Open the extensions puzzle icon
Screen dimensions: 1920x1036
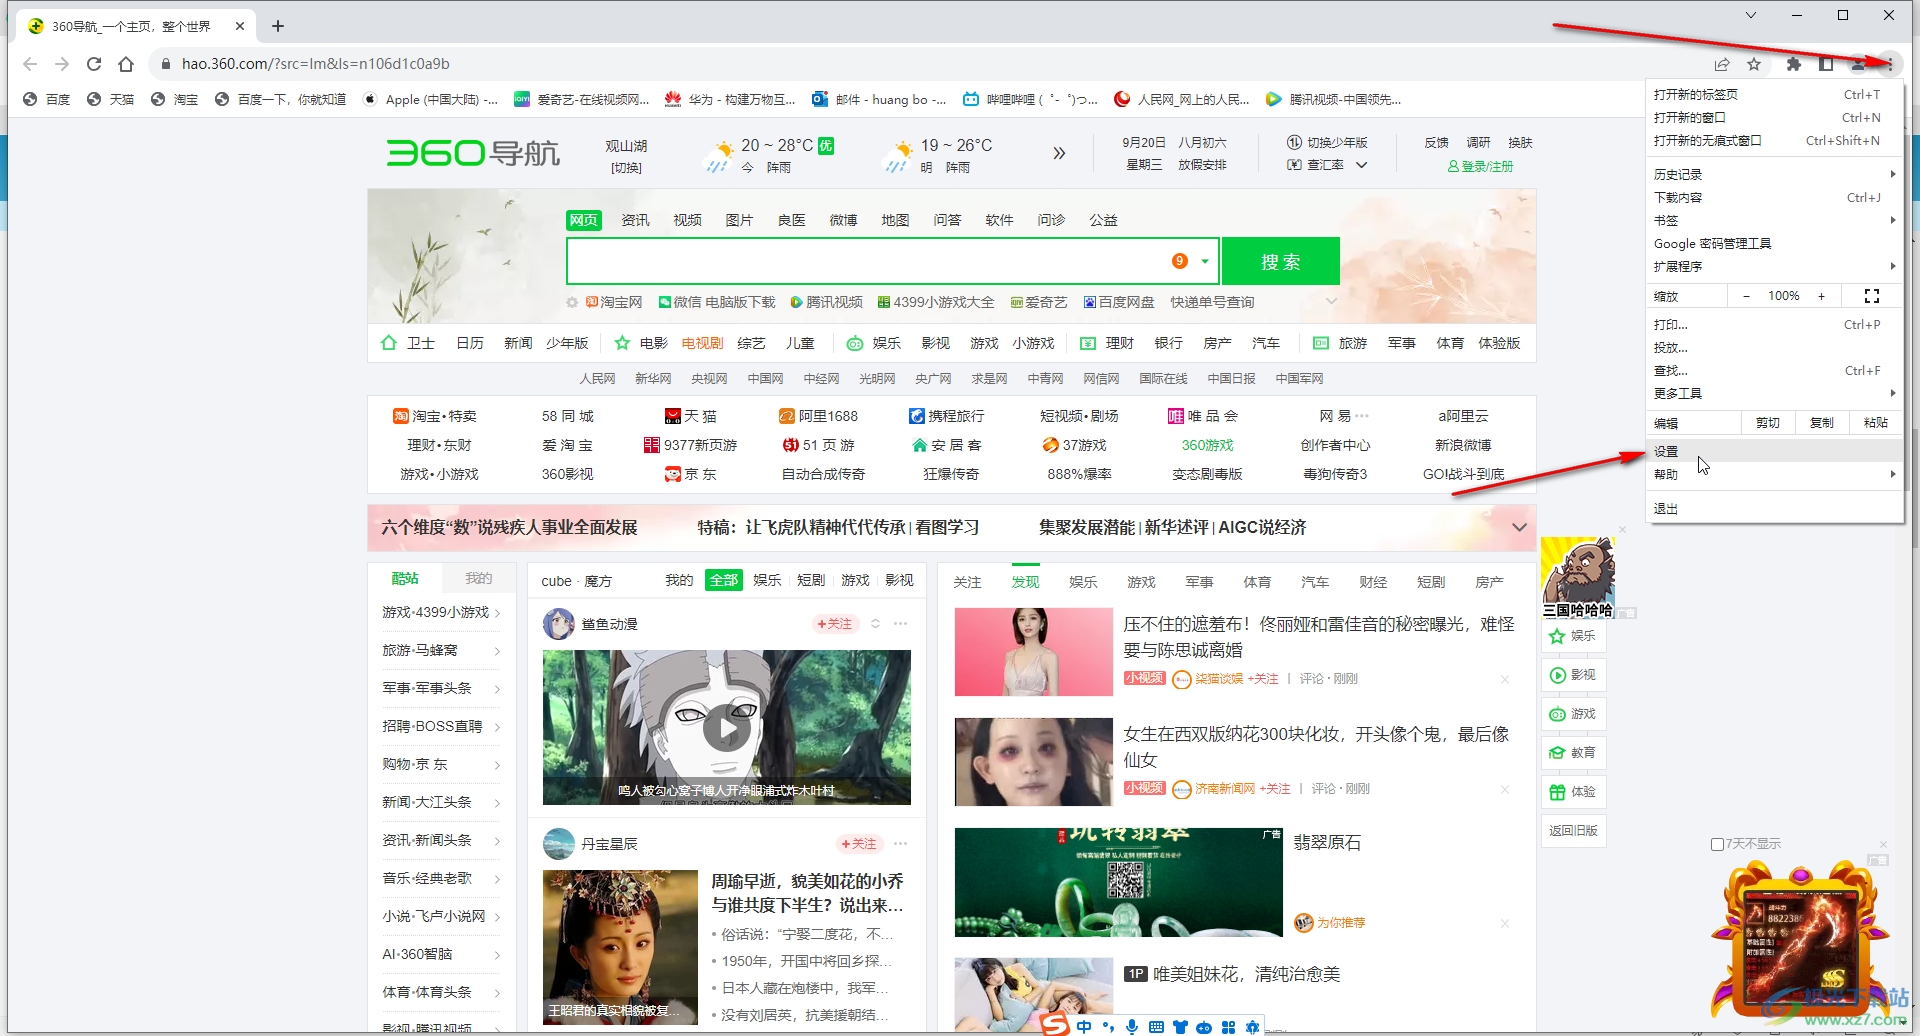(x=1794, y=64)
